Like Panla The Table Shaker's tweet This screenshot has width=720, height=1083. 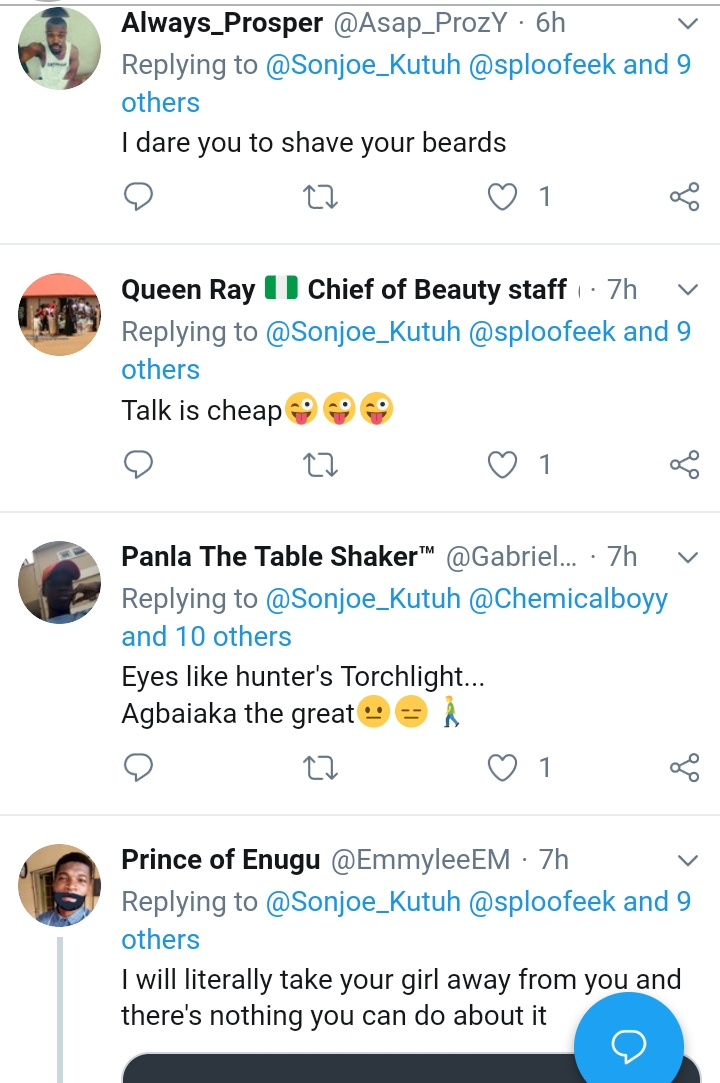click(x=502, y=767)
